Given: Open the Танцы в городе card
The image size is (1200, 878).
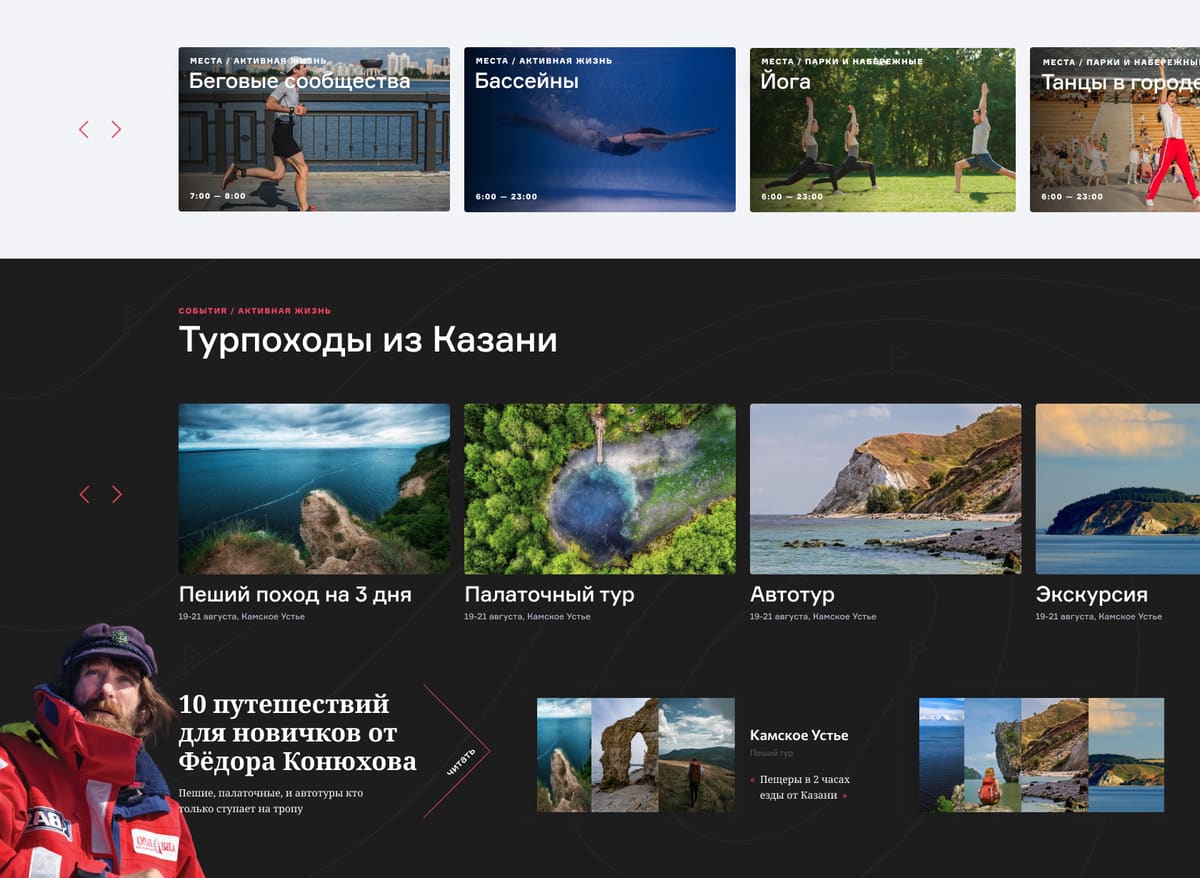Looking at the screenshot, I should [1115, 129].
